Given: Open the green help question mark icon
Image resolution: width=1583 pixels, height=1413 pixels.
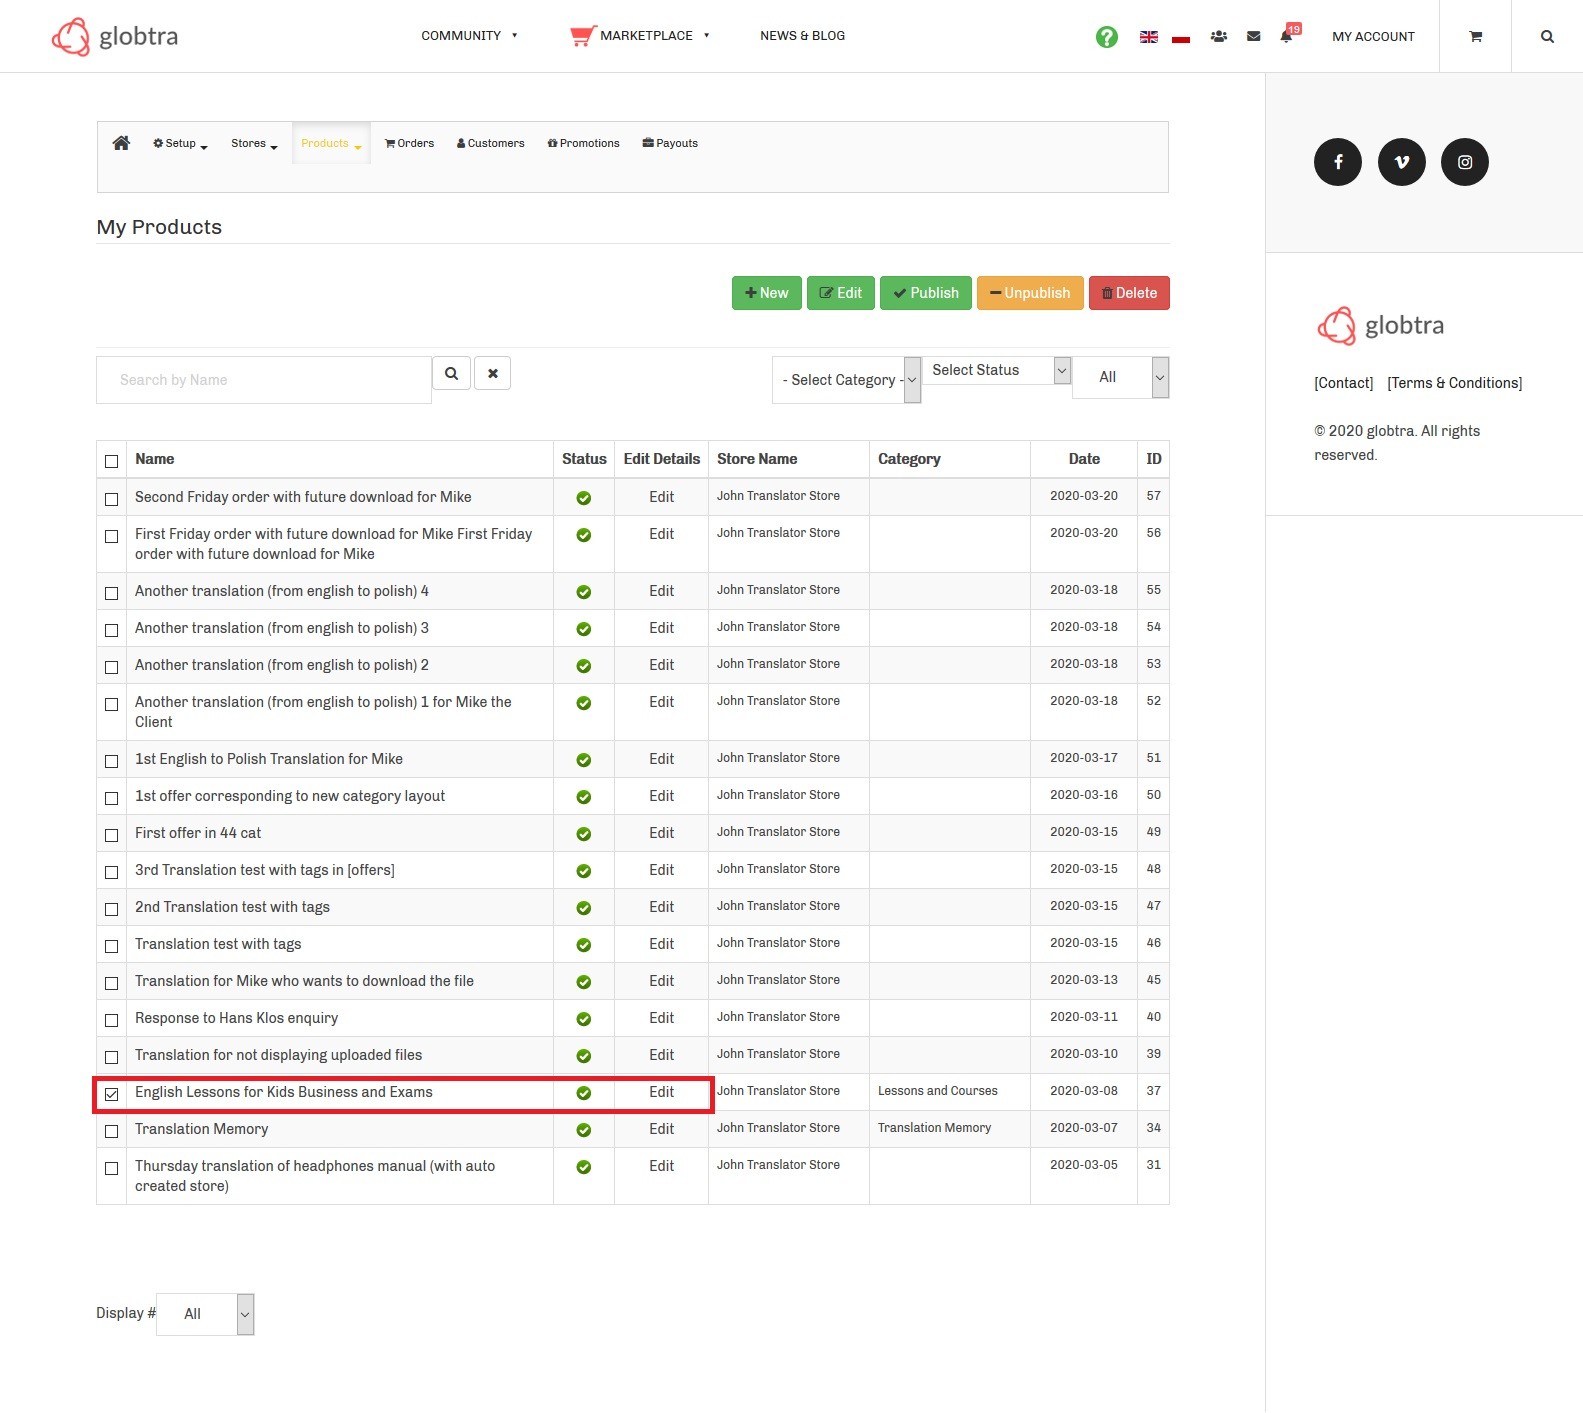Looking at the screenshot, I should (x=1106, y=37).
